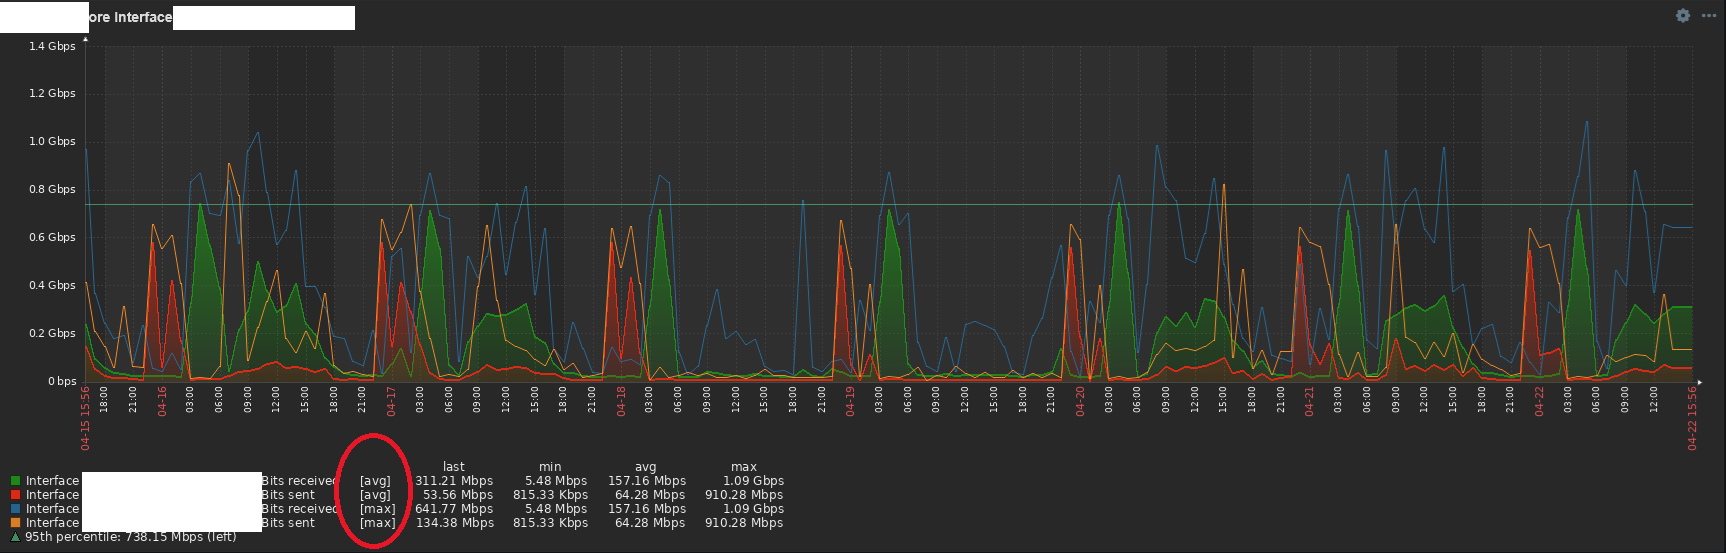Select the 95th percentile 738.15 Mbps label
The height and width of the screenshot is (553, 1726).
[130, 537]
